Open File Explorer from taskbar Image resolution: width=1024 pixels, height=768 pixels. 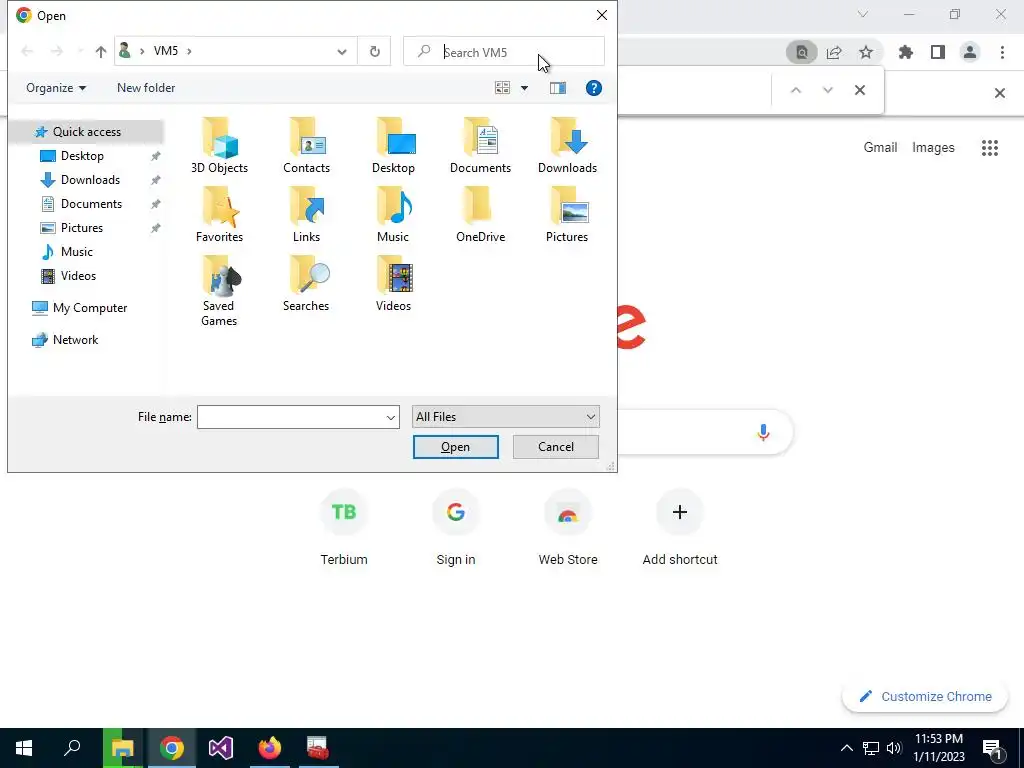(x=122, y=748)
